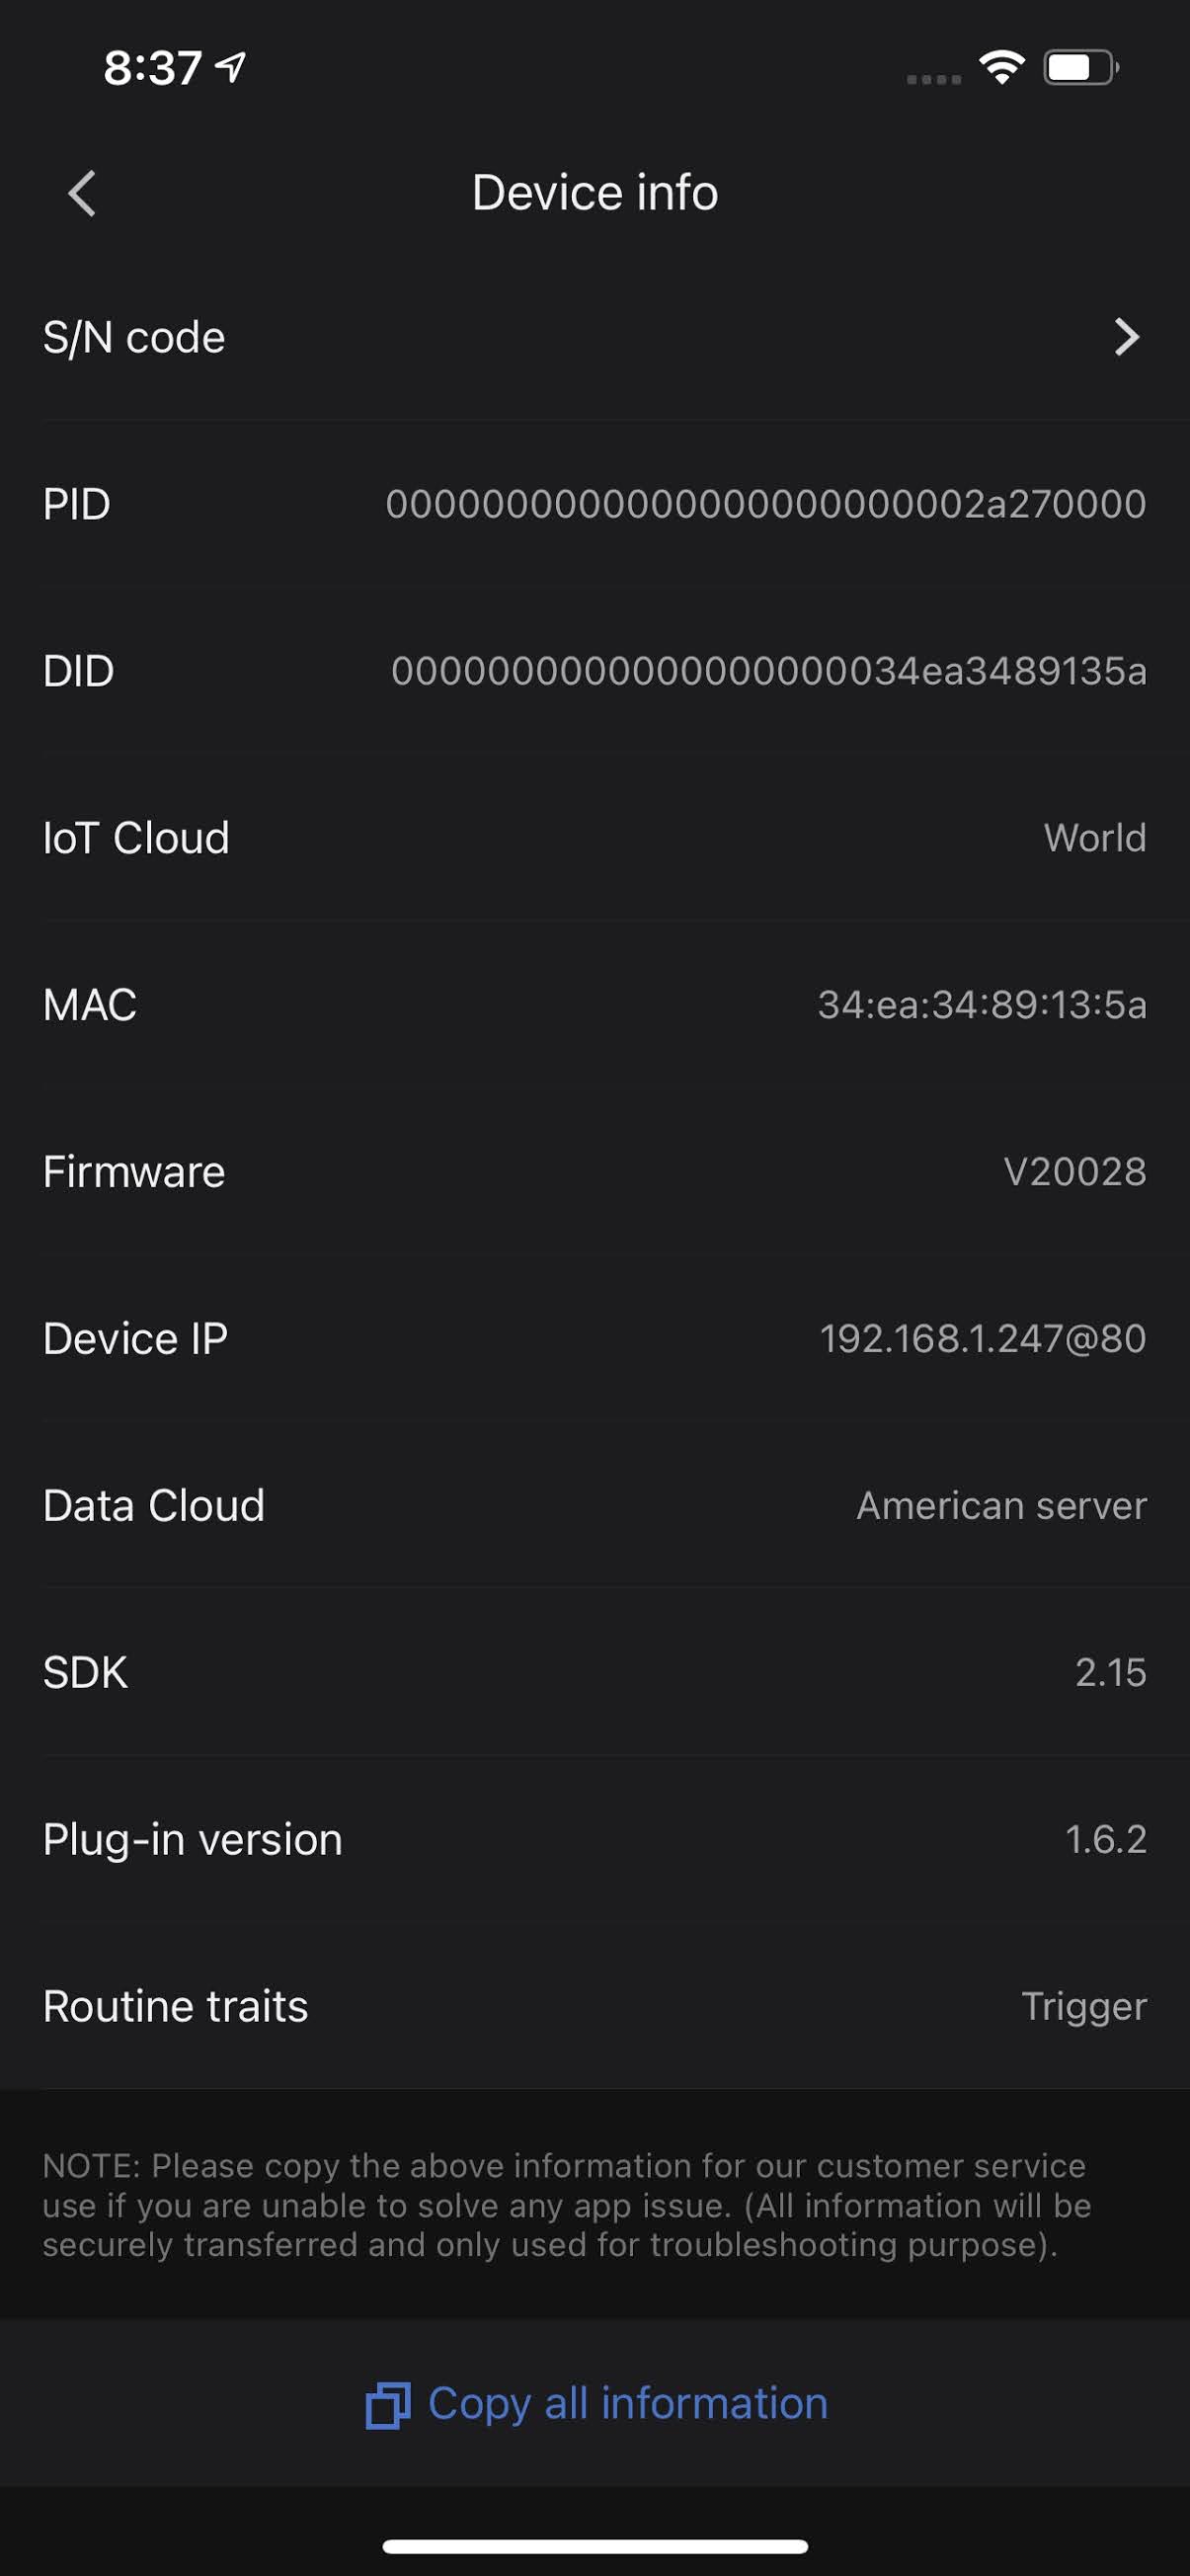Expand the S/N code chevron
The image size is (1190, 2576).
point(1126,337)
